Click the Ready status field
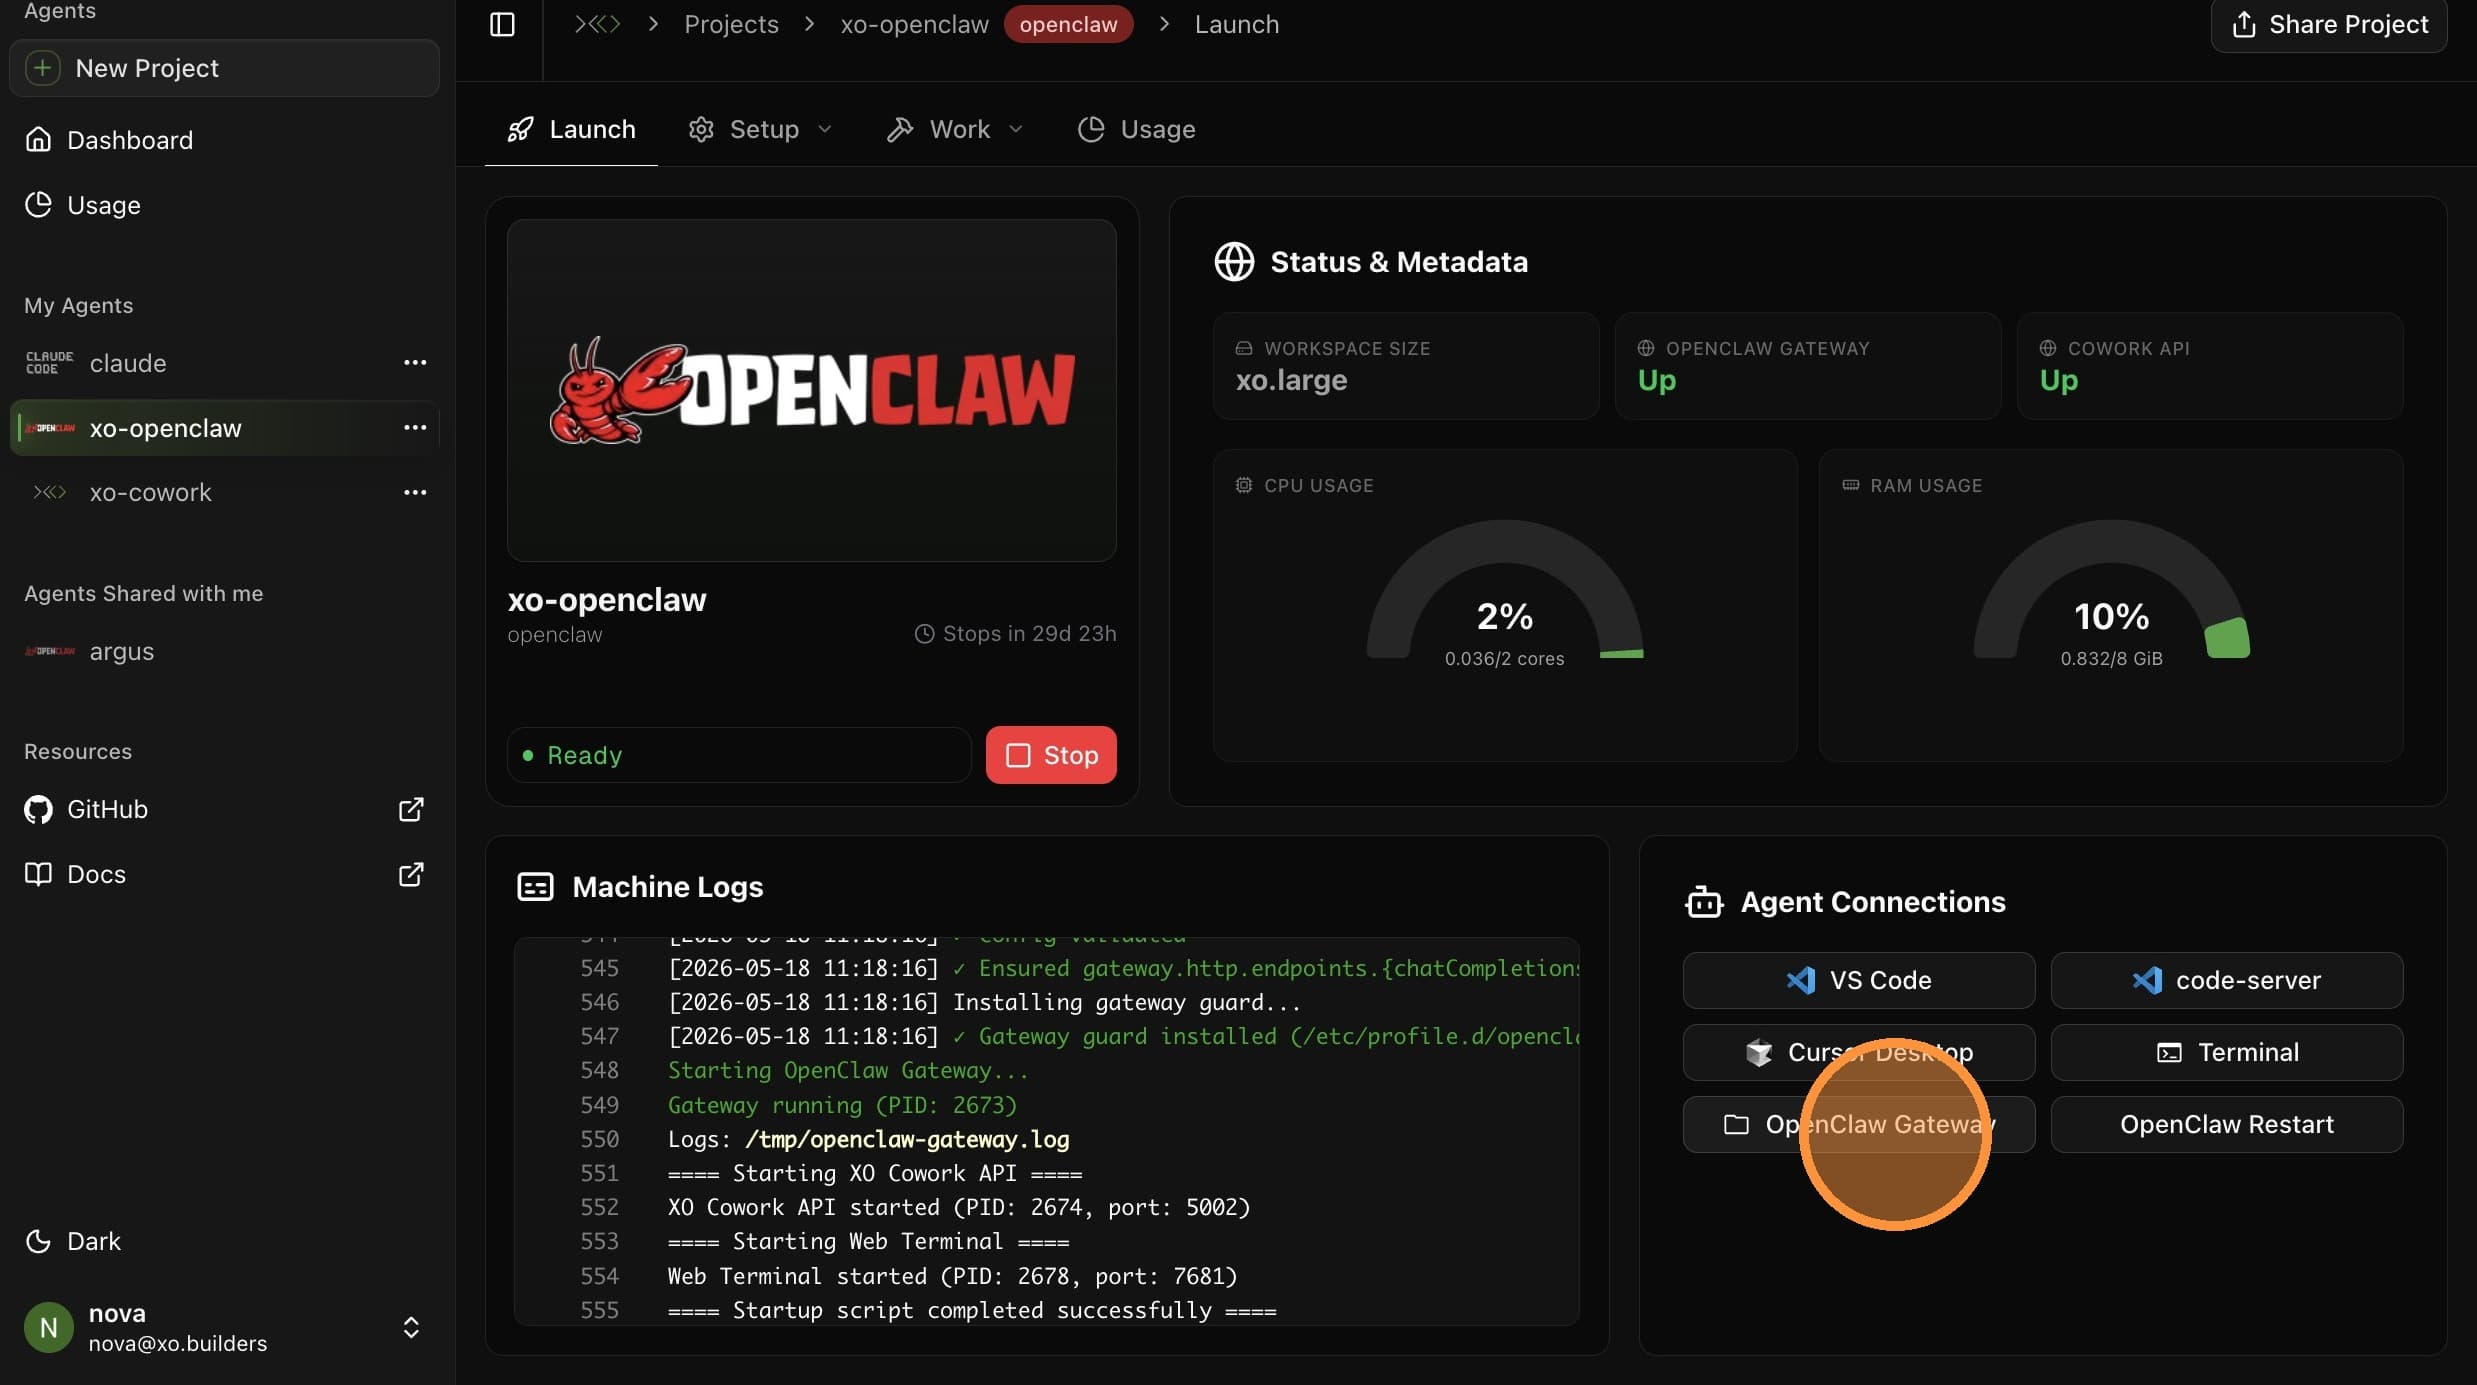 (739, 755)
